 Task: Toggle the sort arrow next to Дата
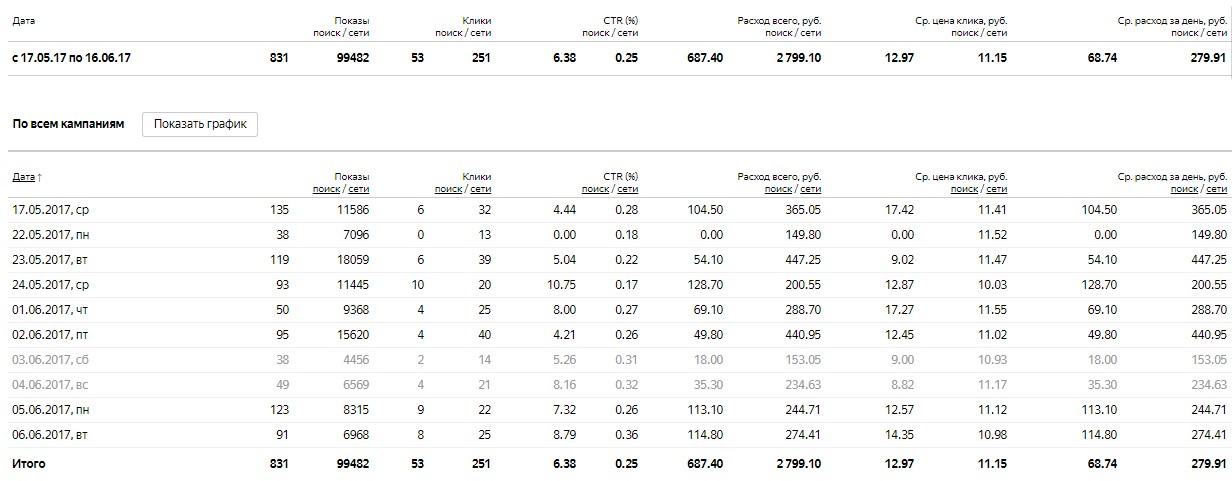[40, 177]
